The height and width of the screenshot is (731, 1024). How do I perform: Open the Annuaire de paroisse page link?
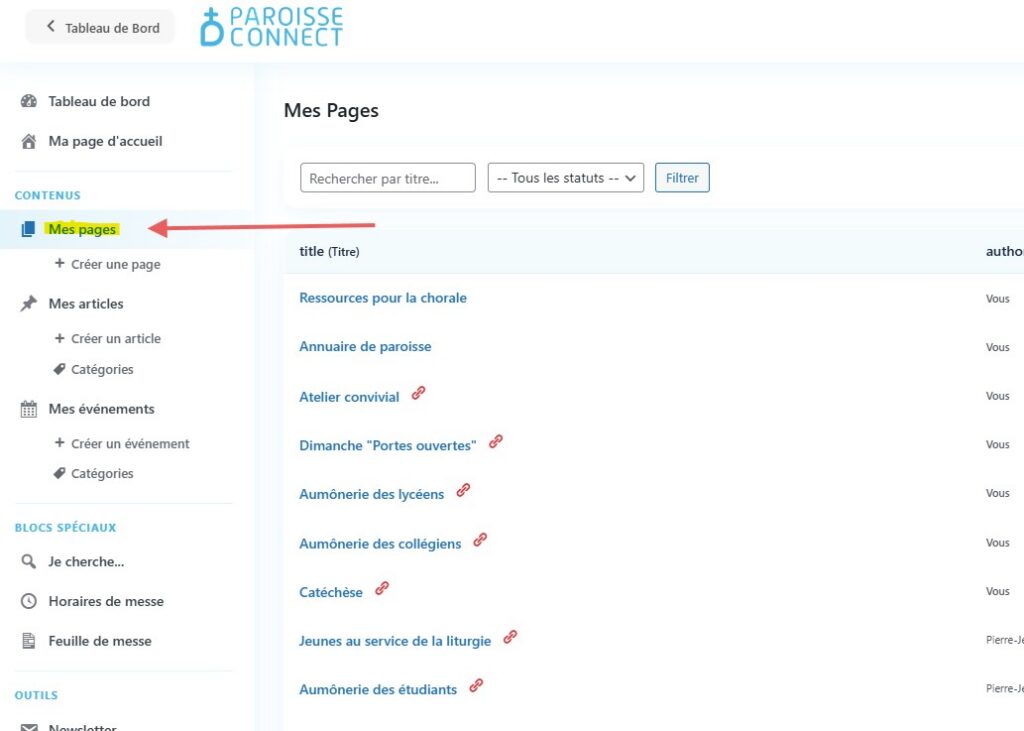pos(365,347)
